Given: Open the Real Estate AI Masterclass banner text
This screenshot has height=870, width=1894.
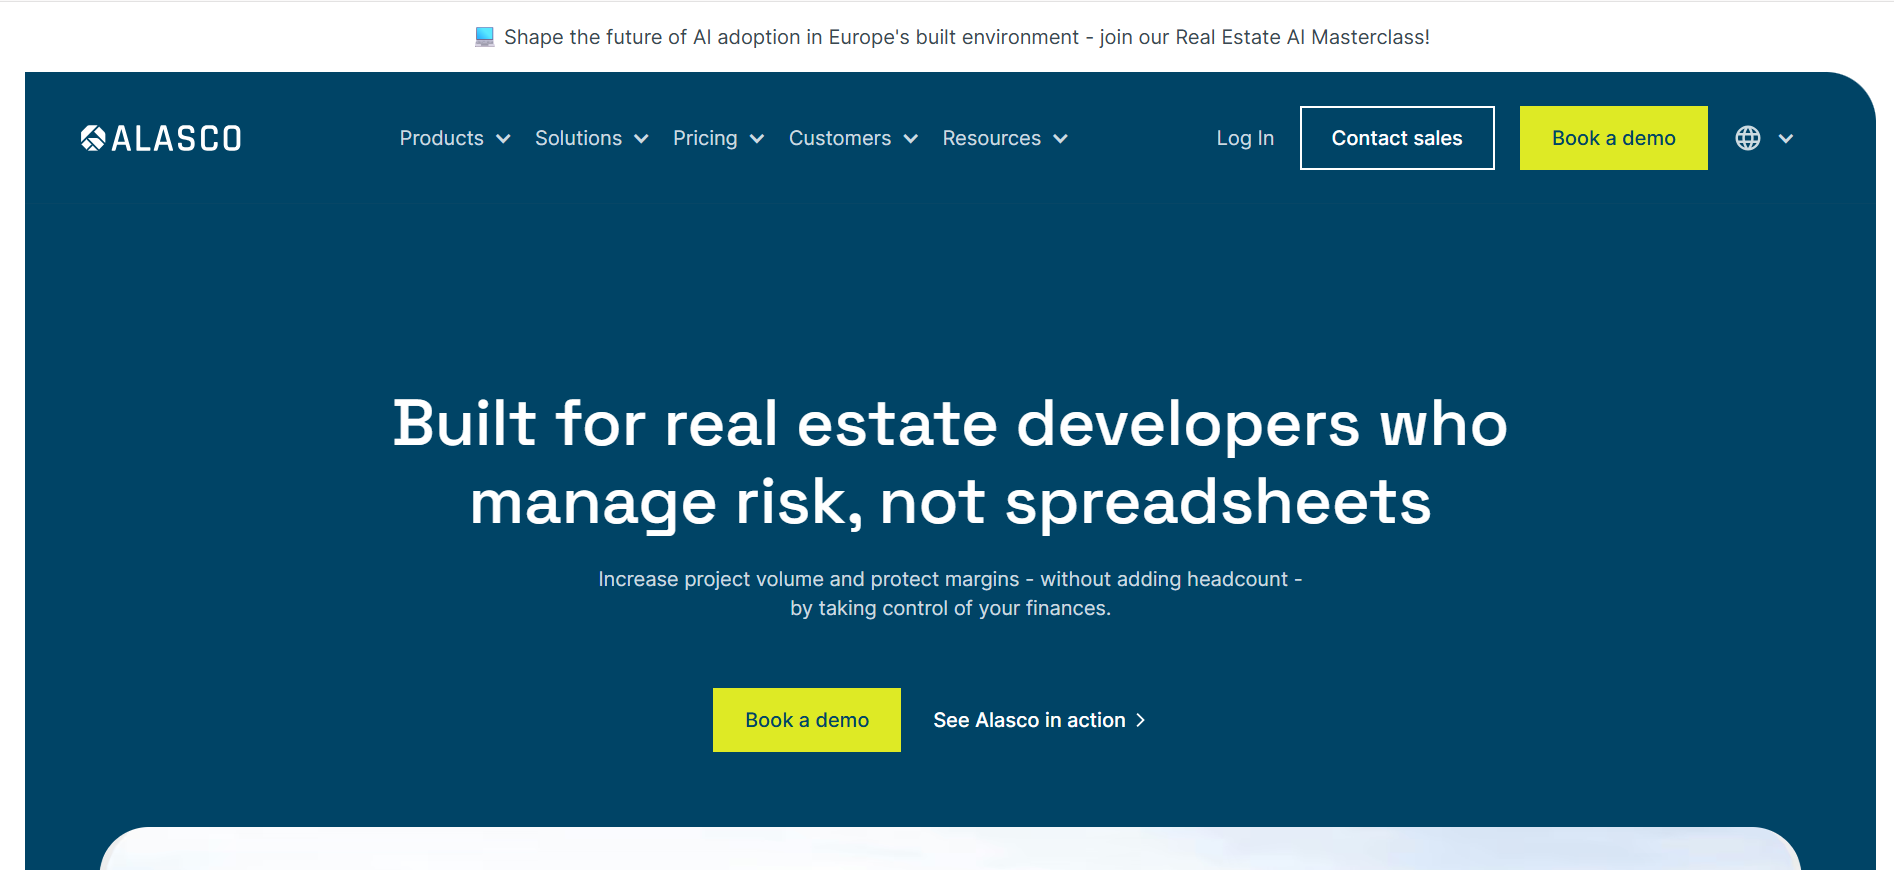Looking at the screenshot, I should point(967,37).
